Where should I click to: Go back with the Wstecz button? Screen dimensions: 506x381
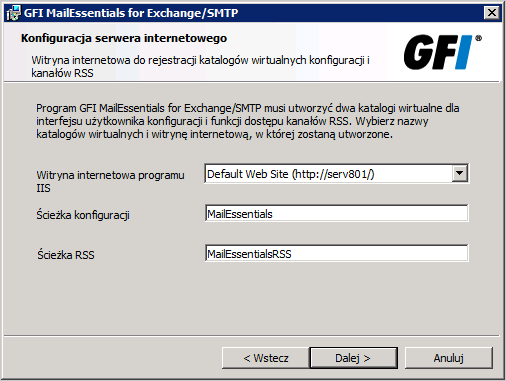(266, 358)
